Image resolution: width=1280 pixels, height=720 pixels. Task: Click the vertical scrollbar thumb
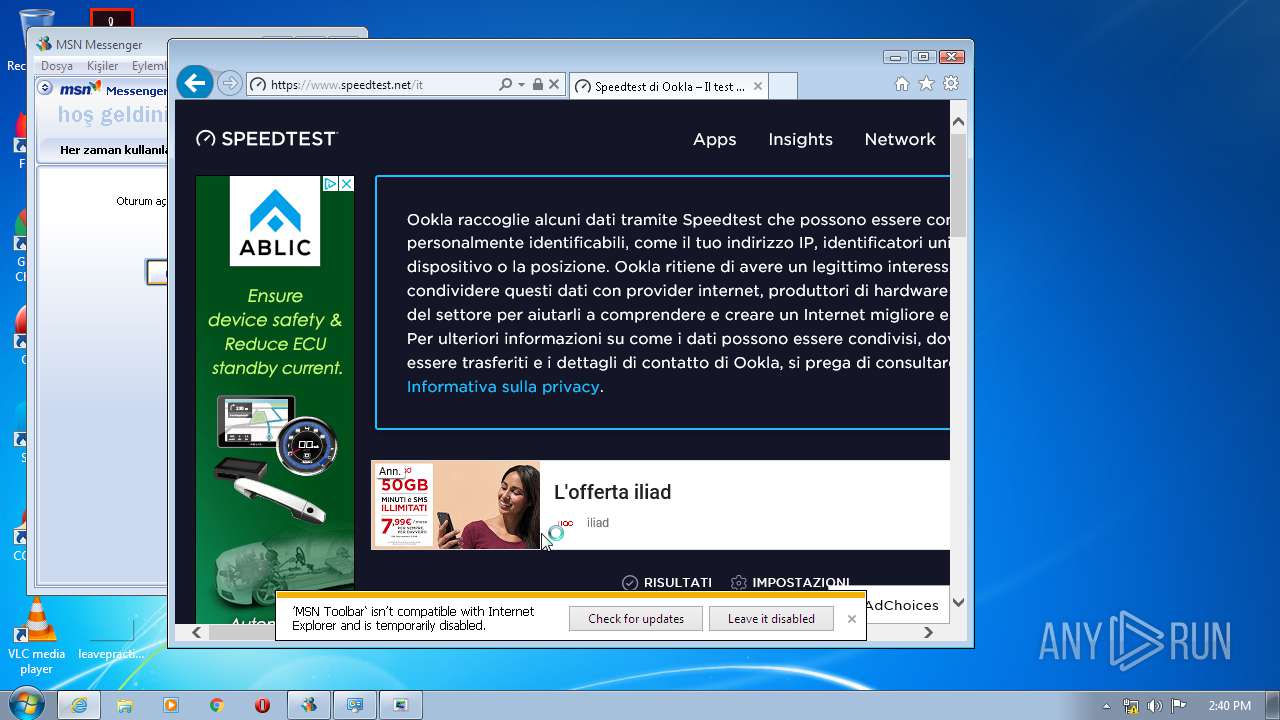(x=958, y=185)
